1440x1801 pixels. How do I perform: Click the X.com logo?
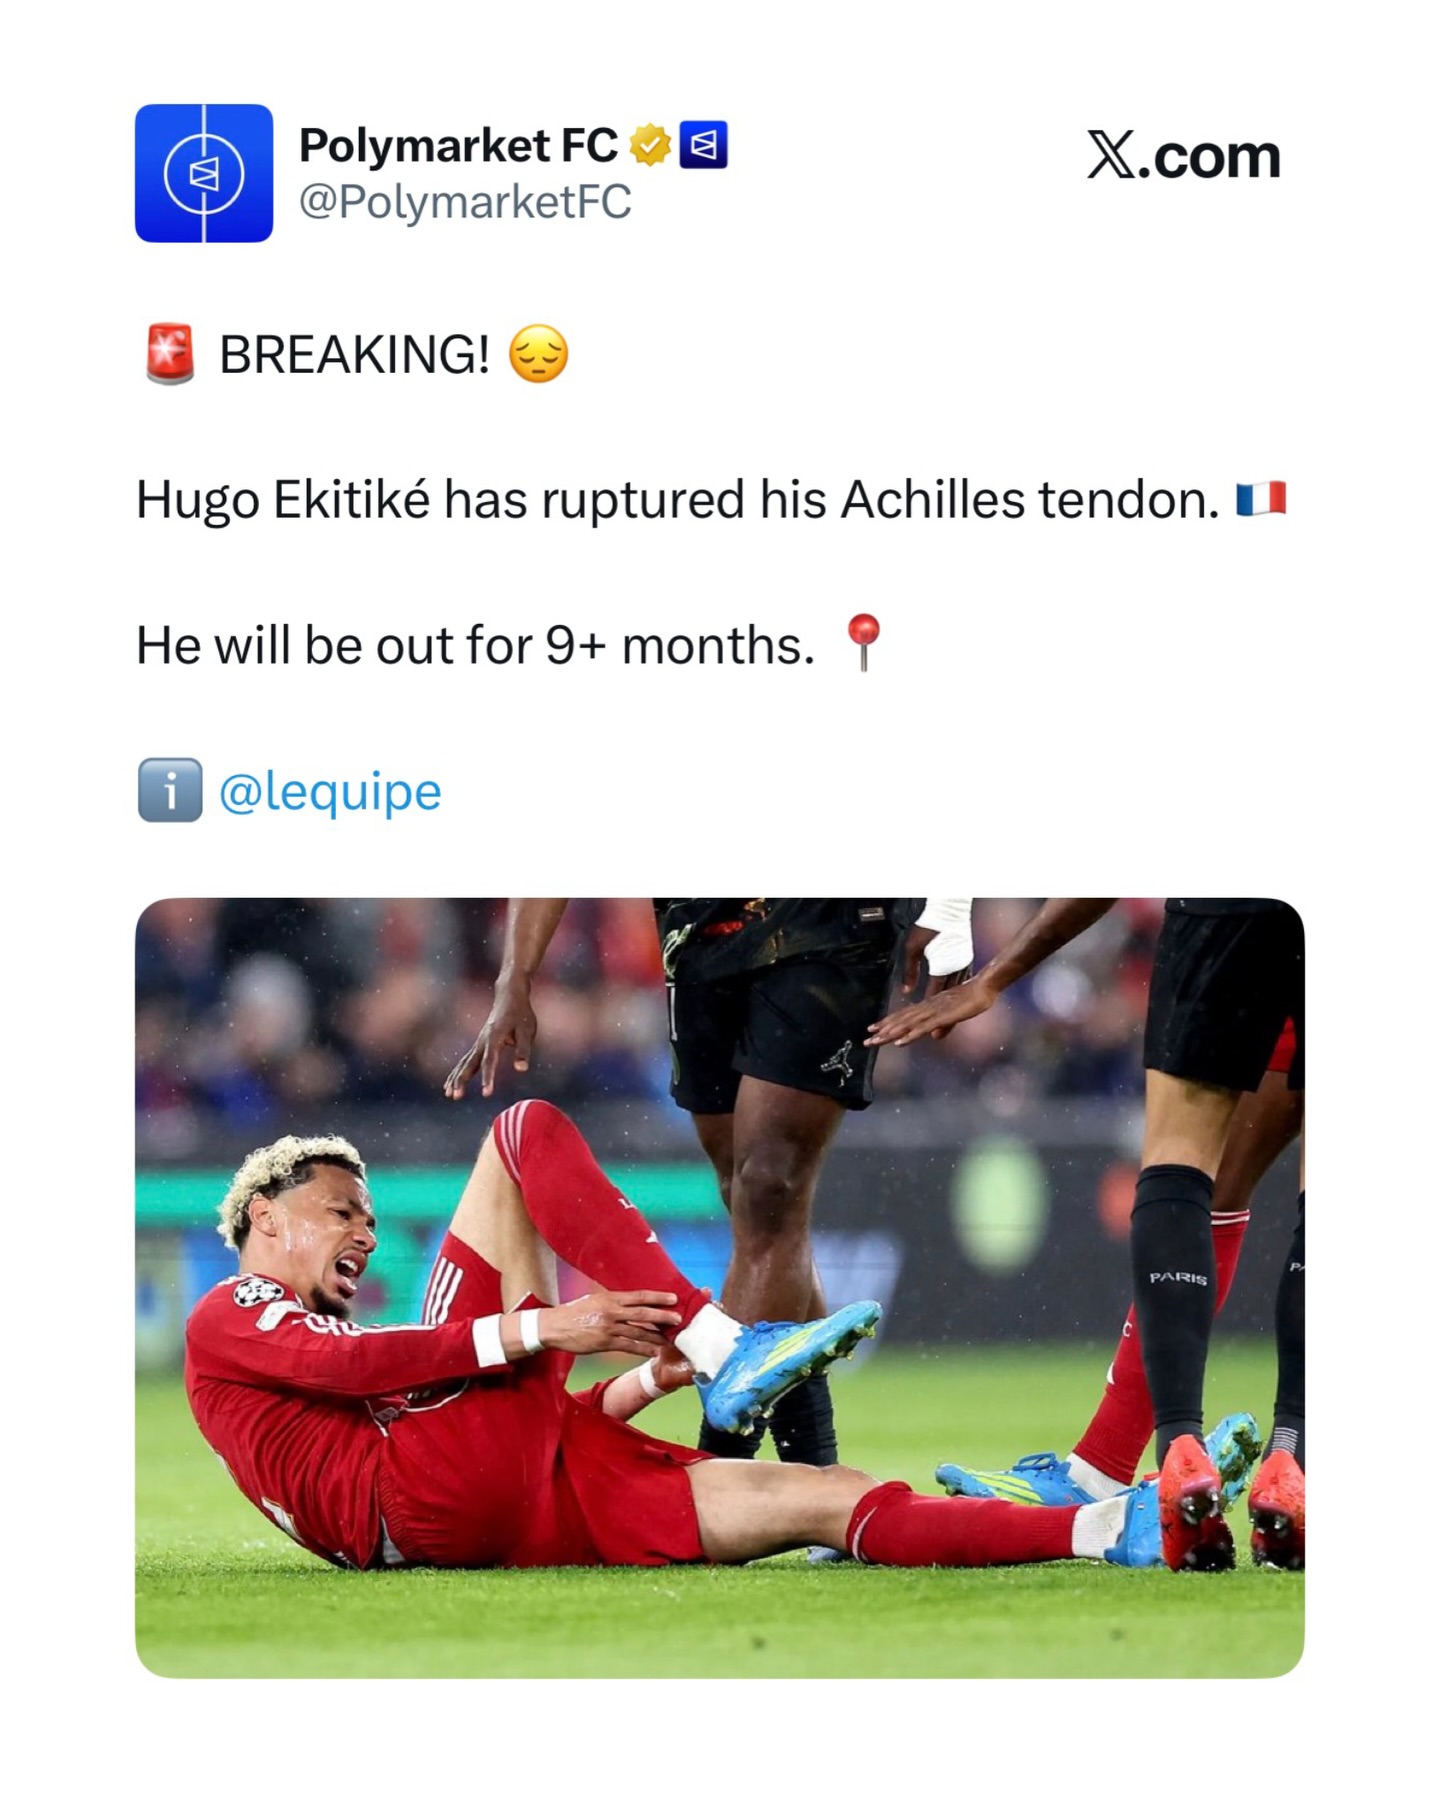1183,157
